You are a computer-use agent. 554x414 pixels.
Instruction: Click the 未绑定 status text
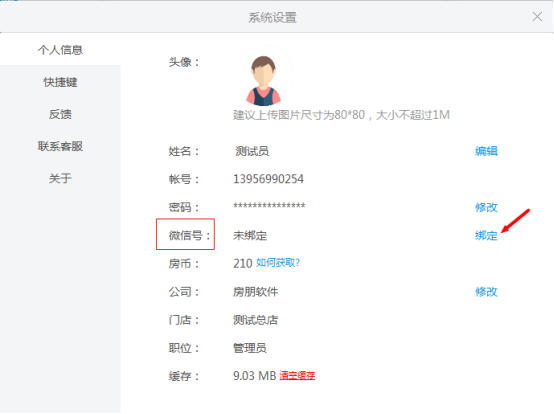pos(250,236)
